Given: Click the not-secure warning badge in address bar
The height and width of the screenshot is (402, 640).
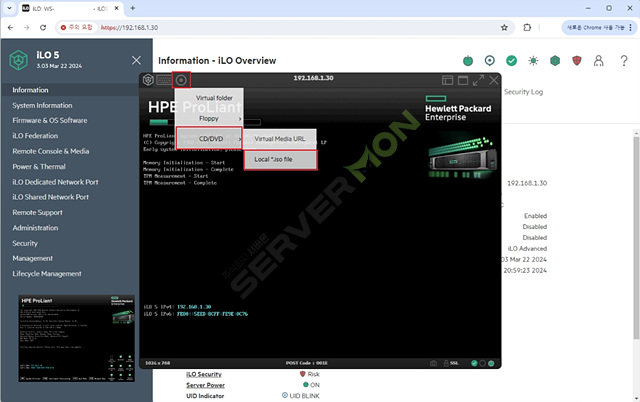Looking at the screenshot, I should coord(76,27).
